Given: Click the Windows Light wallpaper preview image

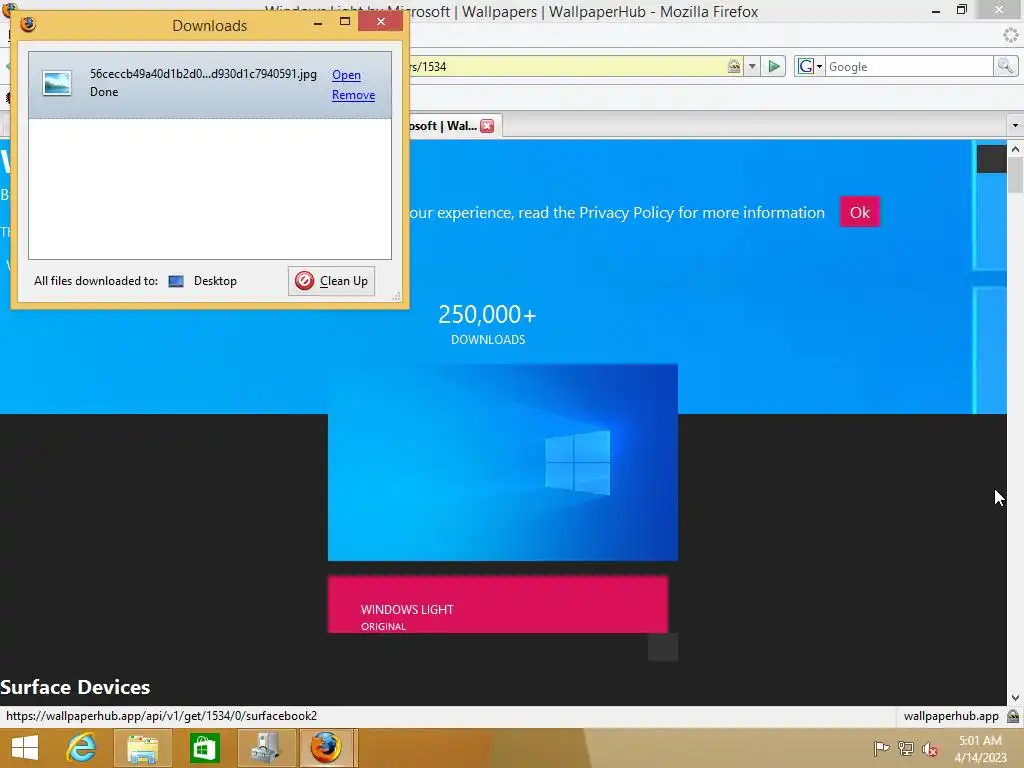Looking at the screenshot, I should (x=503, y=462).
